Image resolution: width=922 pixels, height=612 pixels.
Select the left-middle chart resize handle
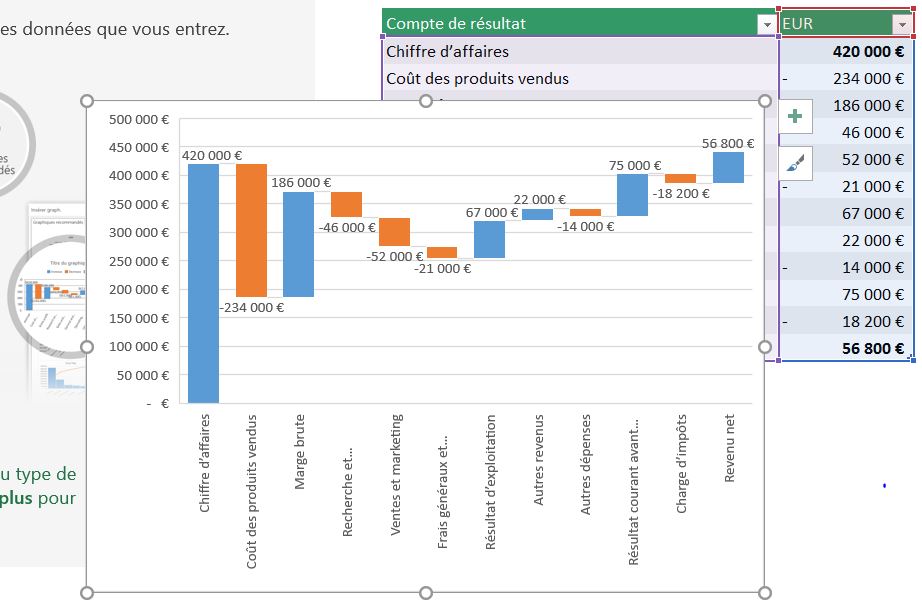[87, 347]
